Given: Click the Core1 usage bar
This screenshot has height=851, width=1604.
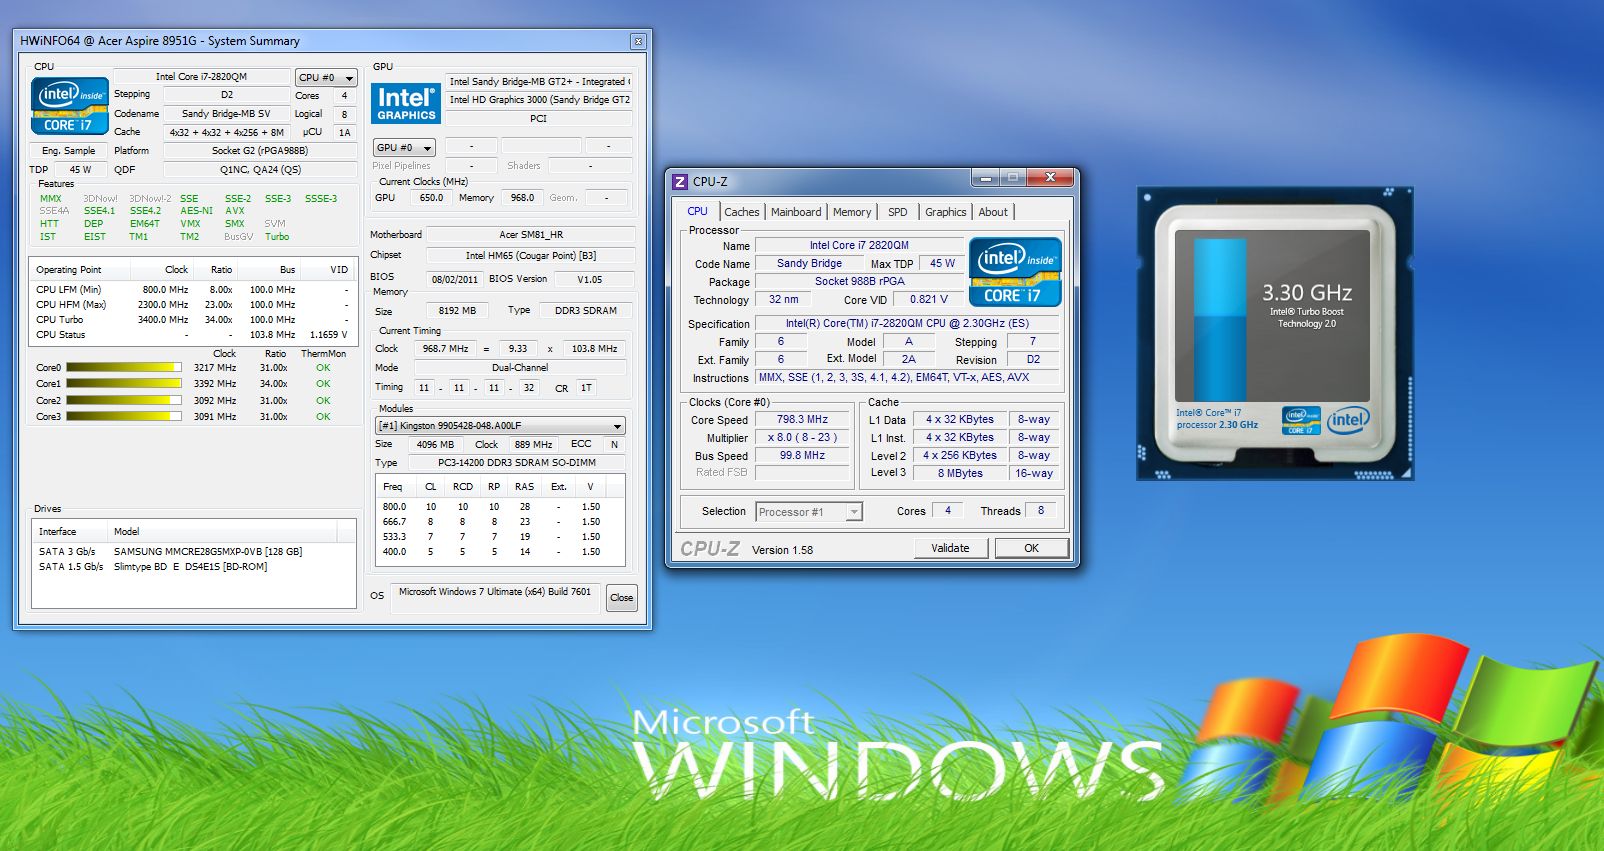Looking at the screenshot, I should [x=124, y=384].
